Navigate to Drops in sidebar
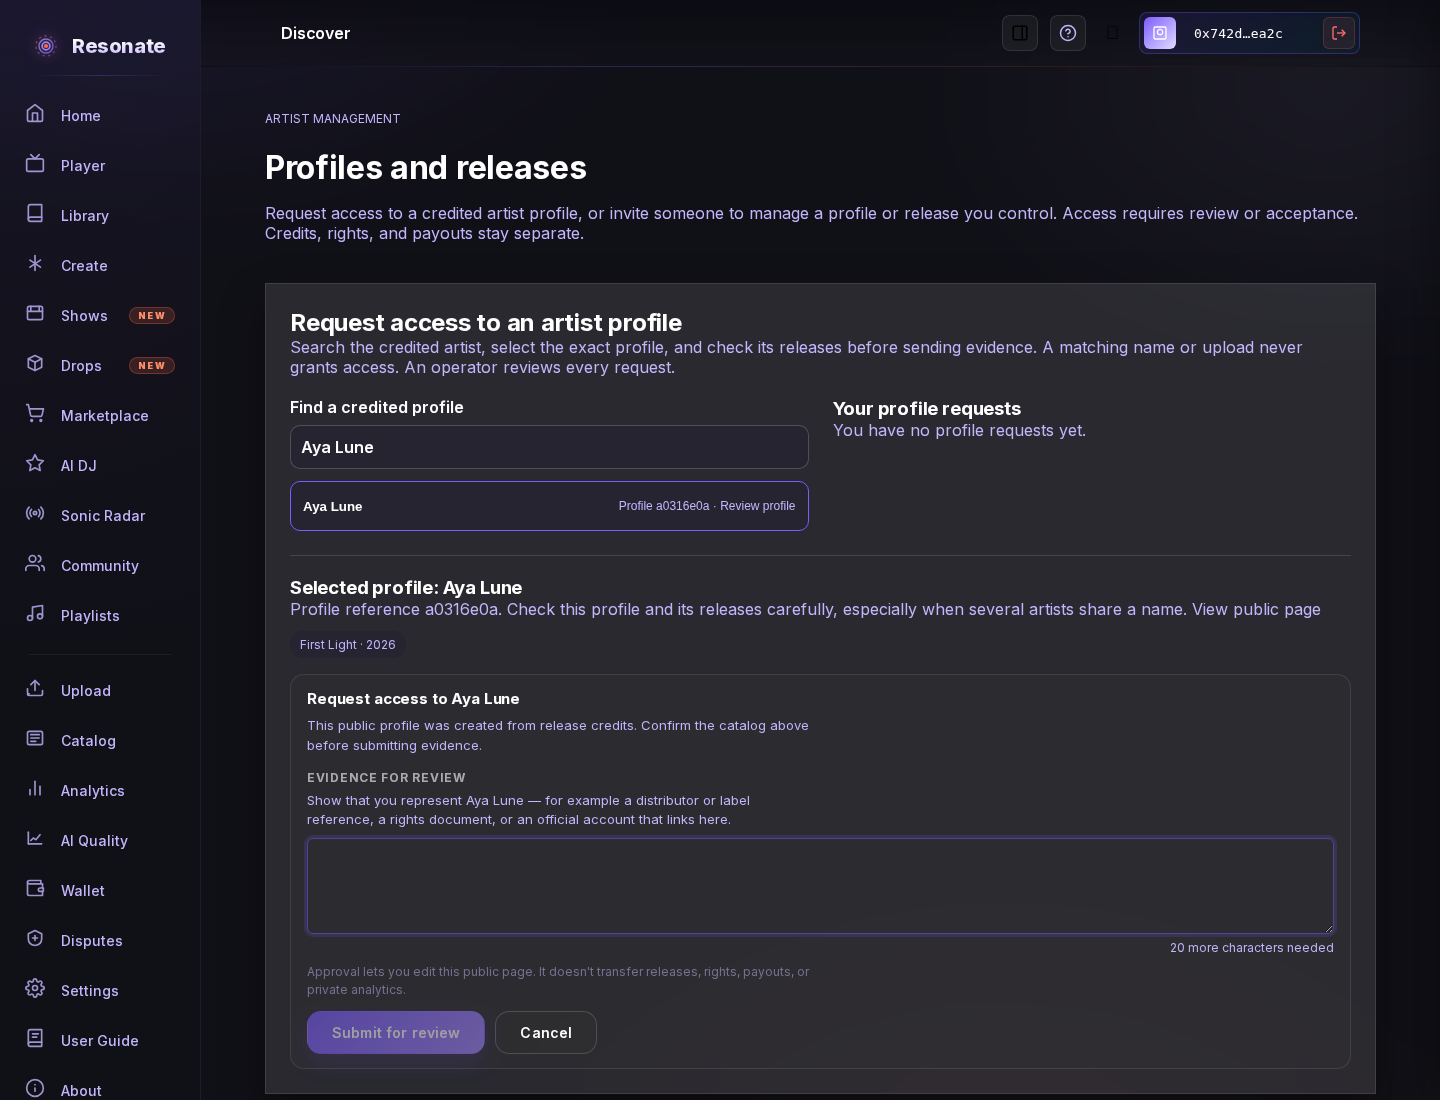Viewport: 1440px width, 1100px height. coord(100,366)
